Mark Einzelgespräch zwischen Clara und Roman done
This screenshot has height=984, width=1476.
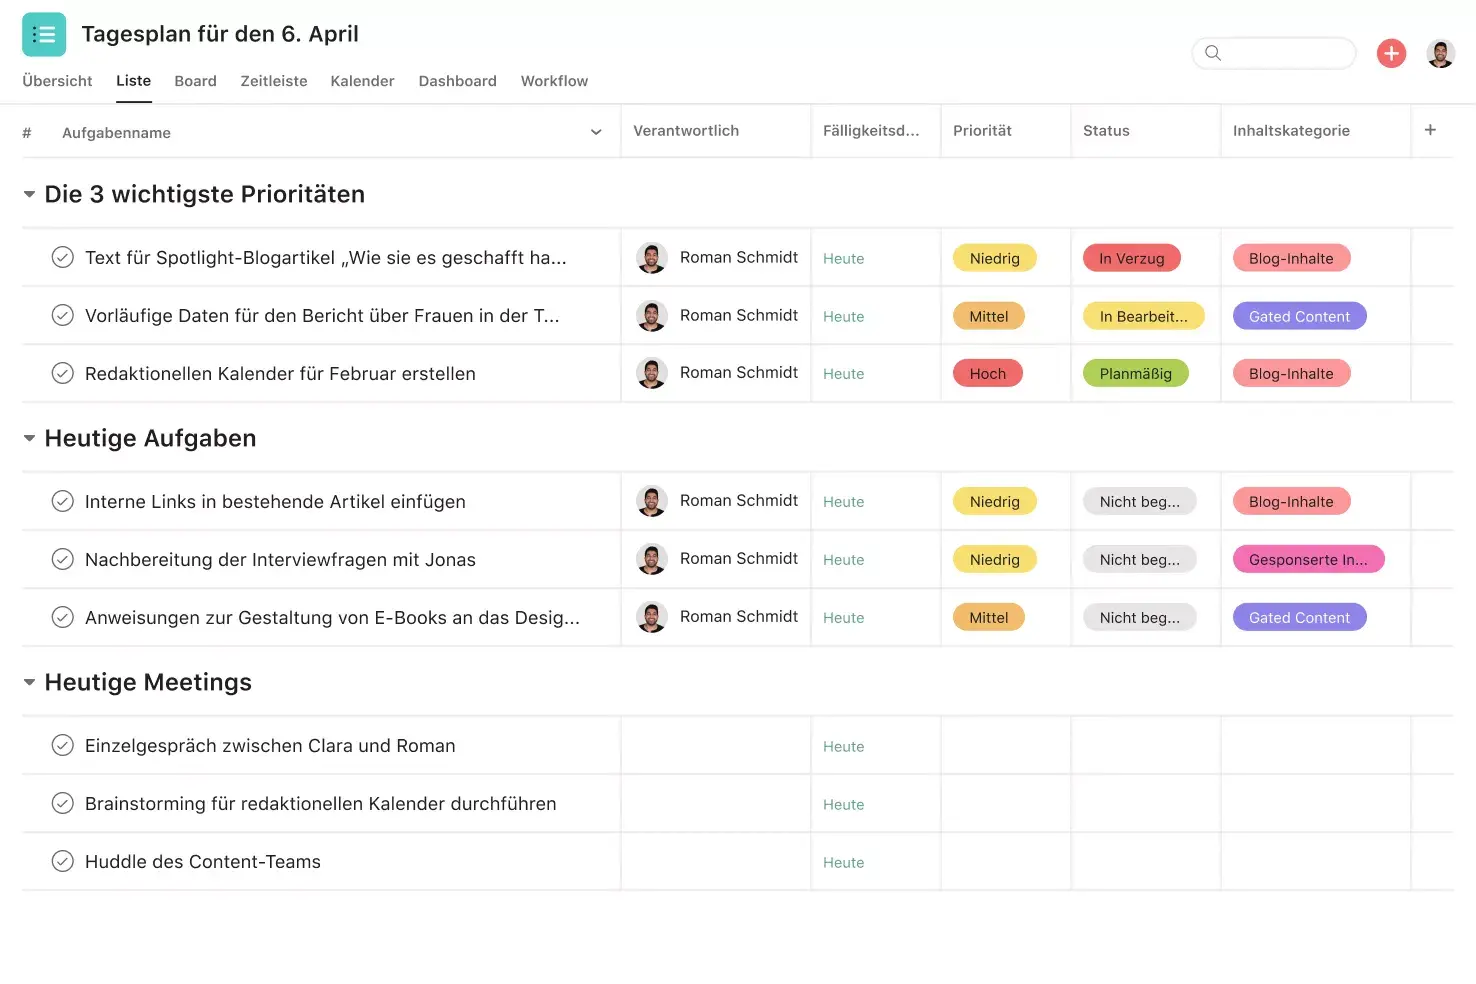(x=62, y=745)
